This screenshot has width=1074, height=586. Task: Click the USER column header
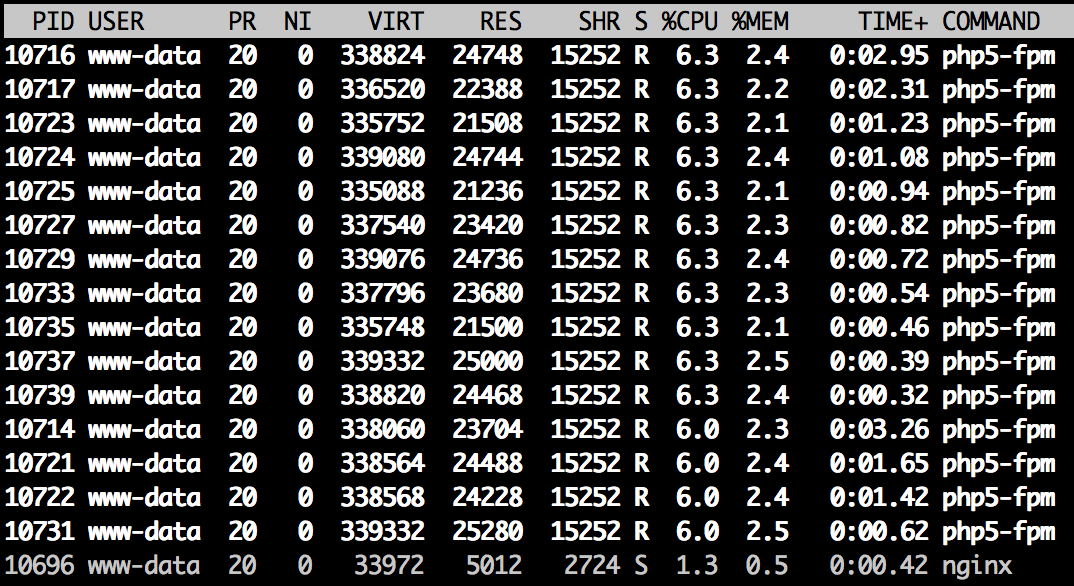pos(116,21)
